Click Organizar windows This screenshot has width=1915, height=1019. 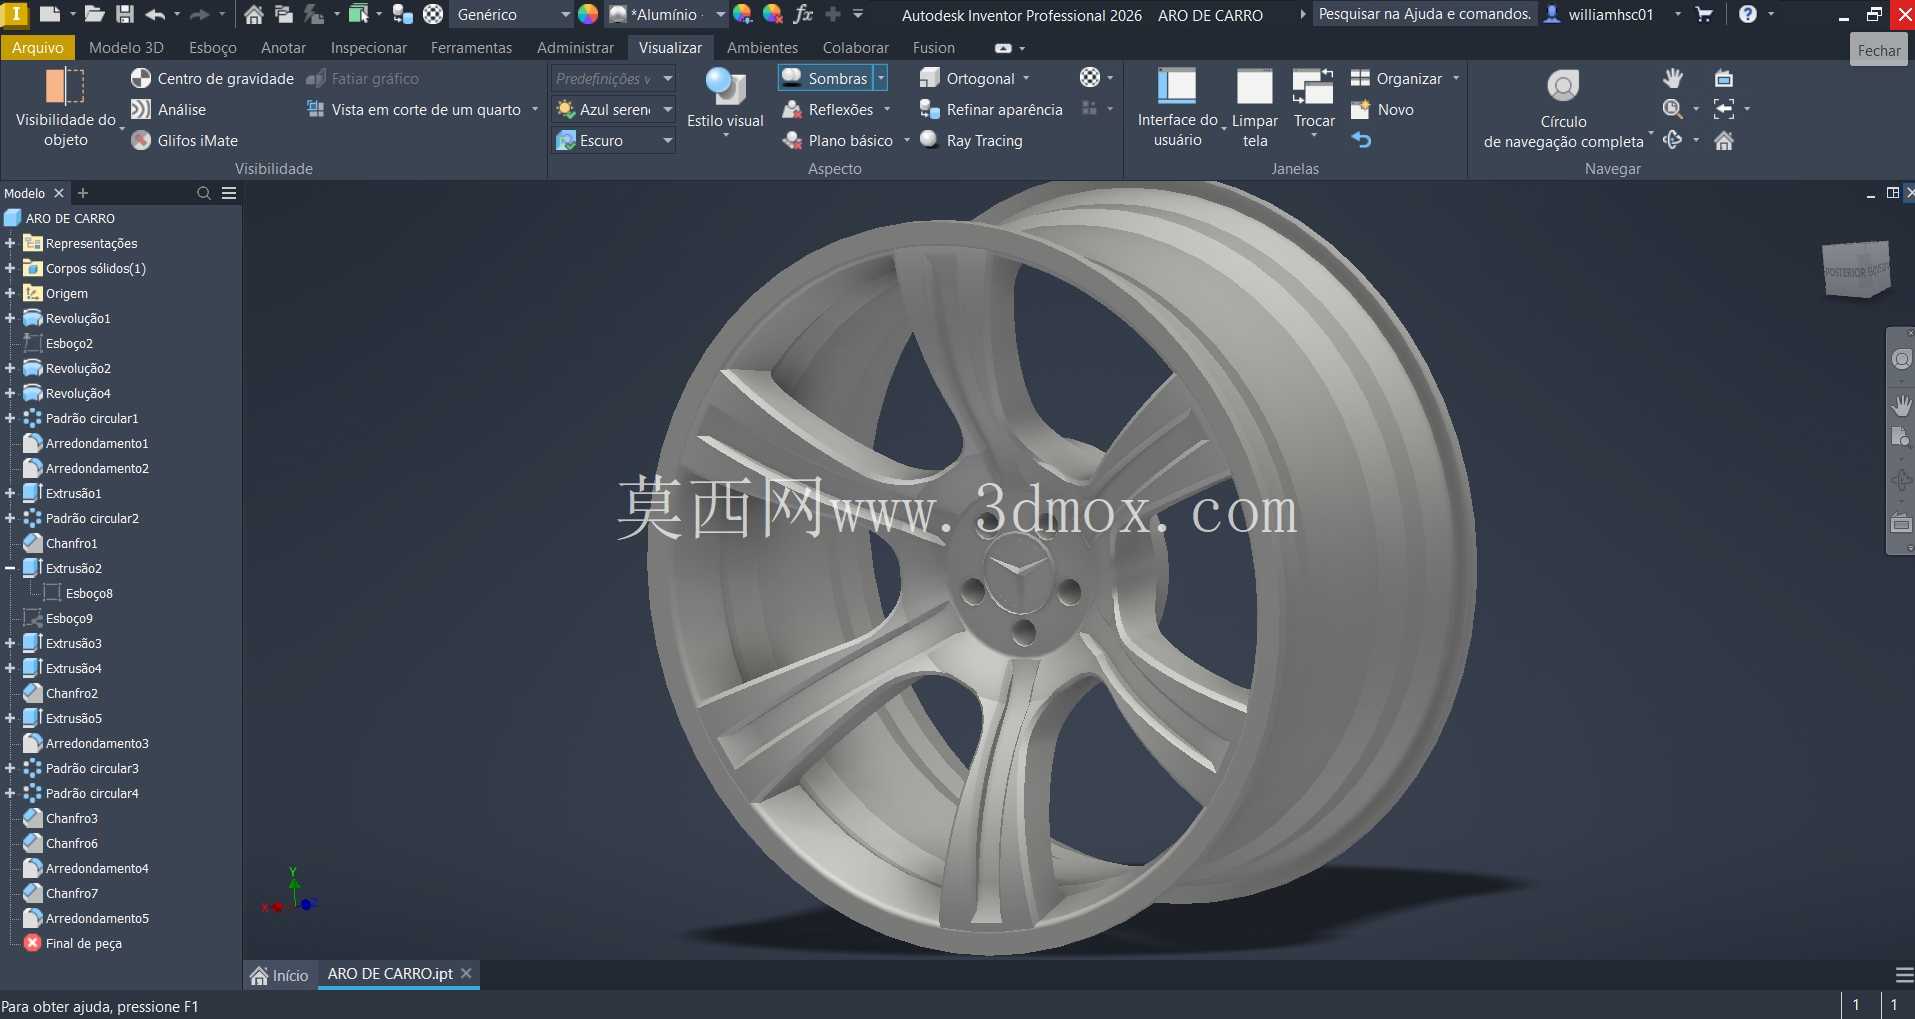[1396, 78]
